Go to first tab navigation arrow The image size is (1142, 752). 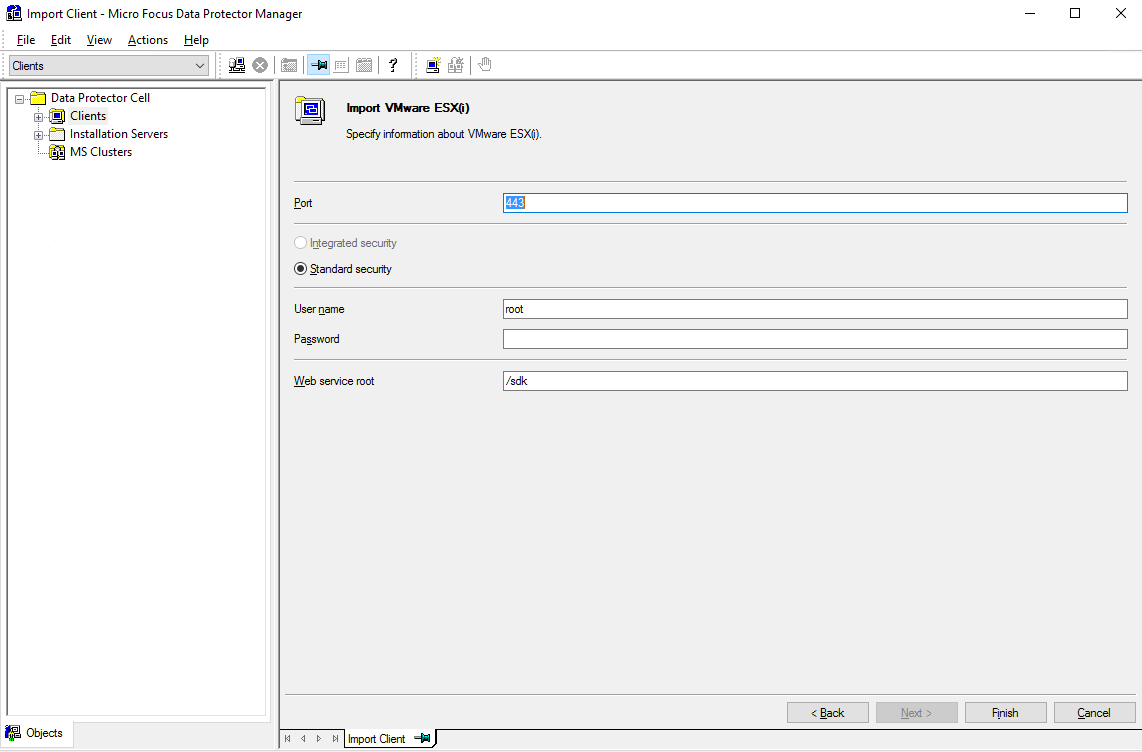pos(288,738)
